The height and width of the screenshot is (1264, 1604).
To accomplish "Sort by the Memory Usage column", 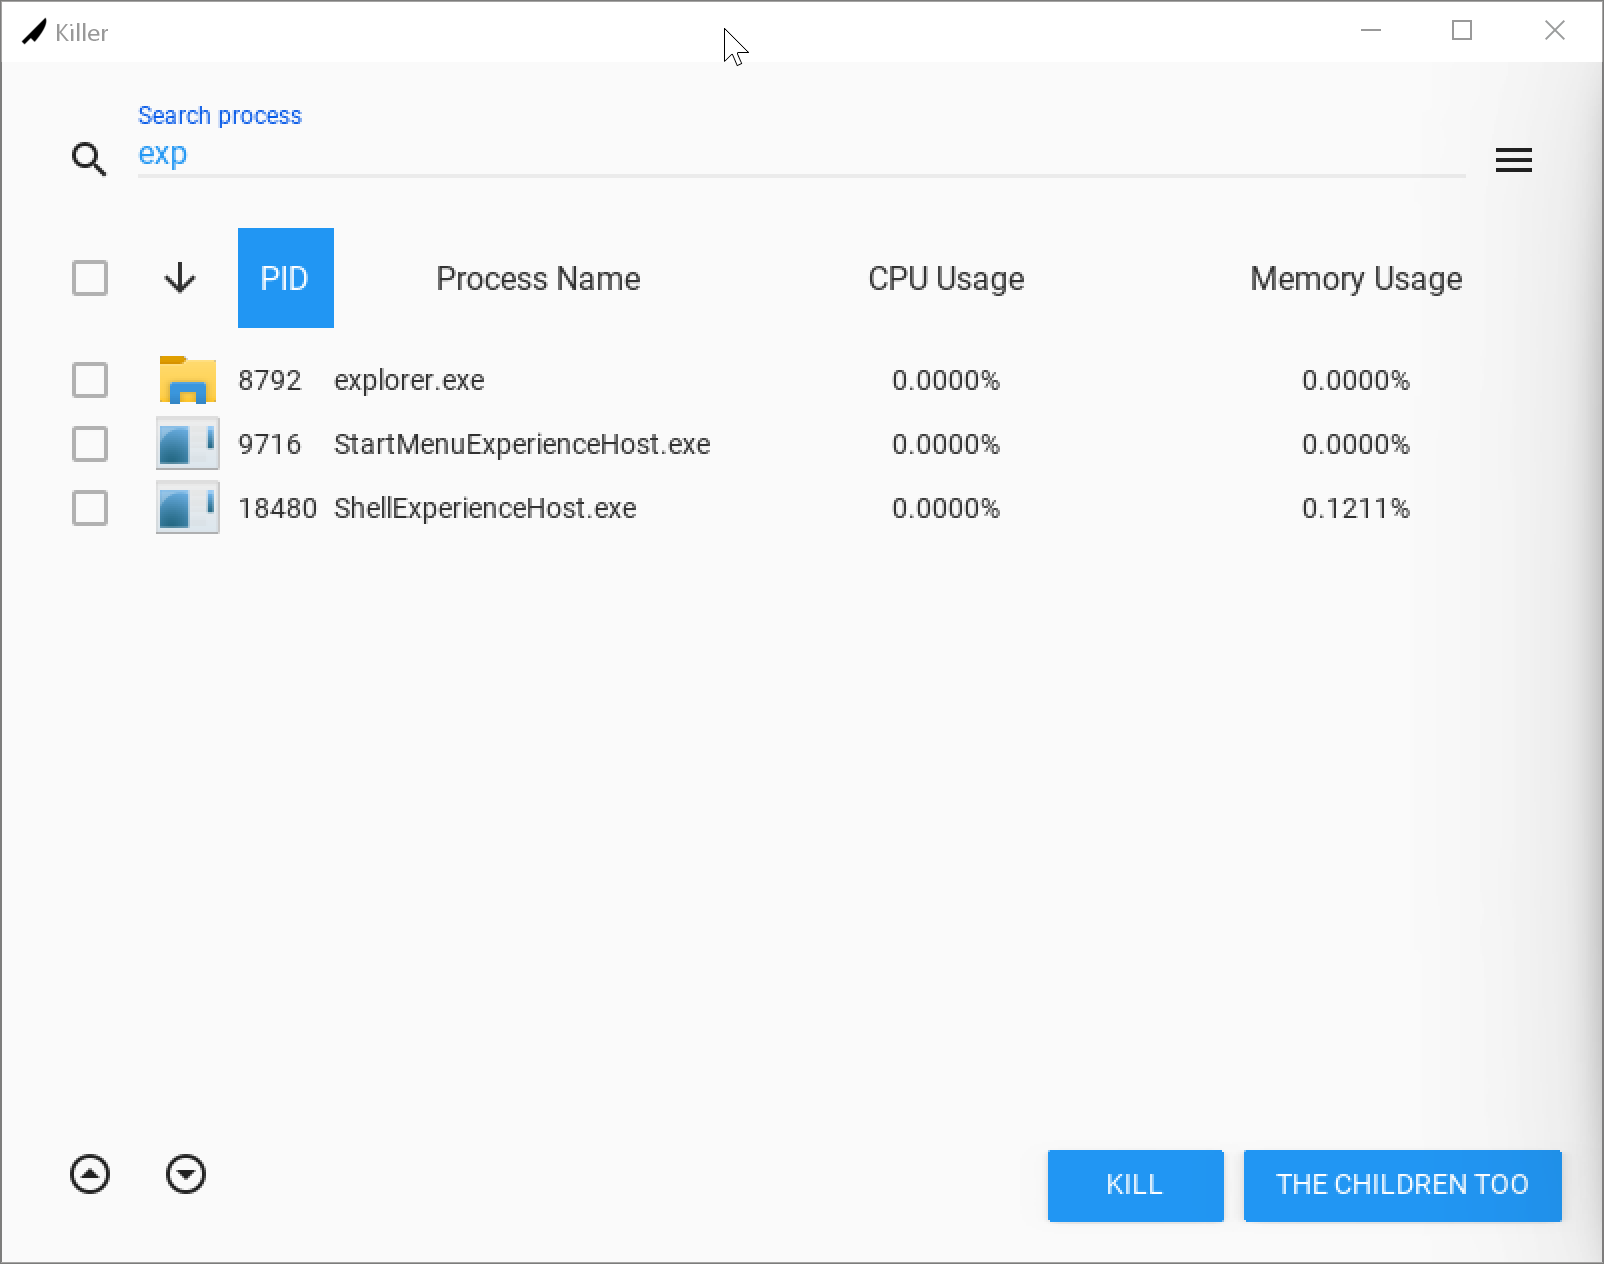I will (x=1356, y=278).
